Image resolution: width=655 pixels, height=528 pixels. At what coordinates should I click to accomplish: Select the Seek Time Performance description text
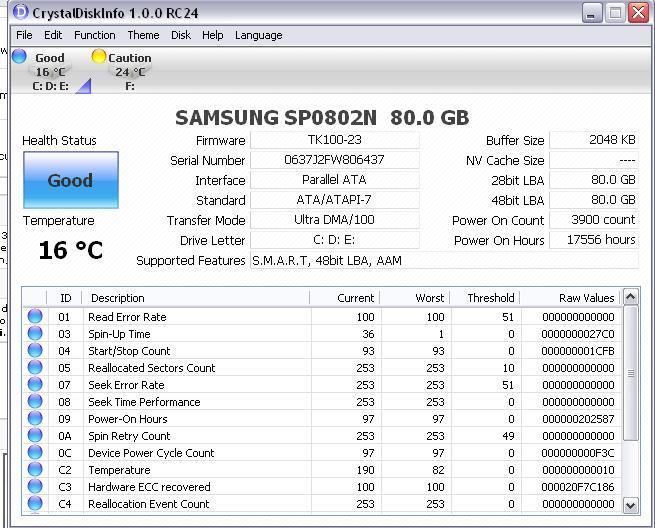(x=144, y=402)
